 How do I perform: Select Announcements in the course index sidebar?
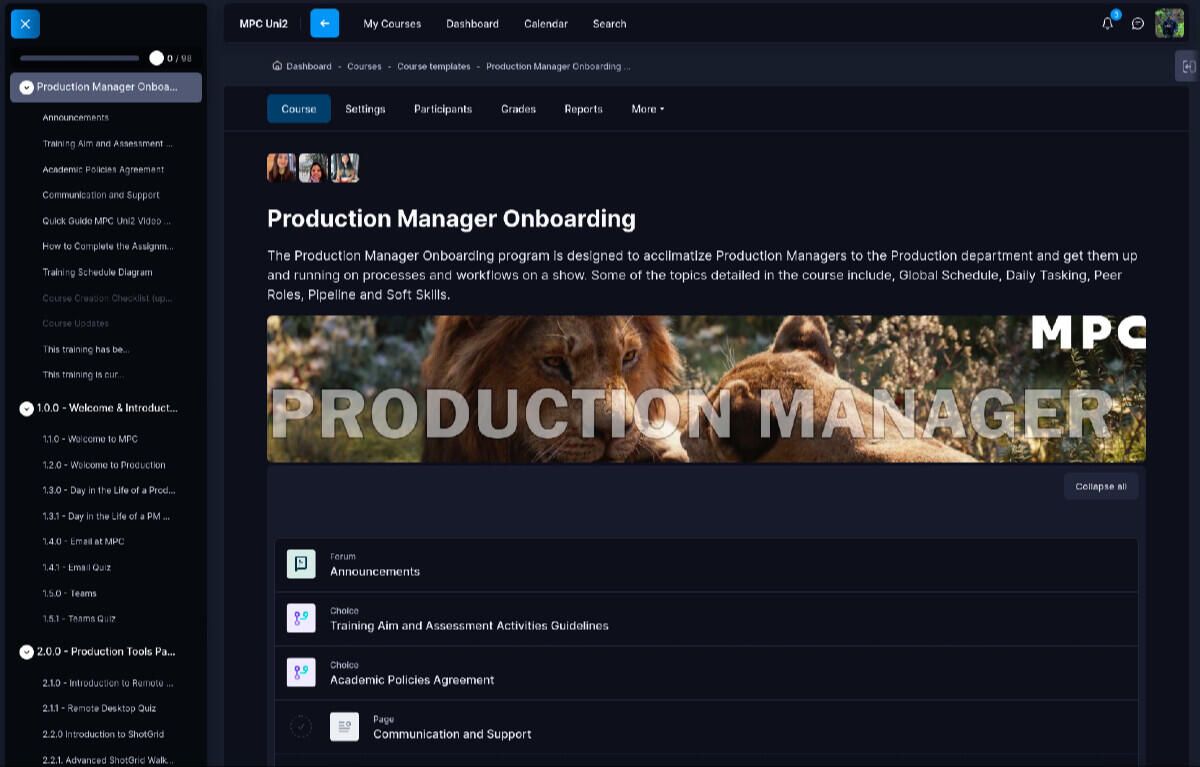[x=76, y=118]
